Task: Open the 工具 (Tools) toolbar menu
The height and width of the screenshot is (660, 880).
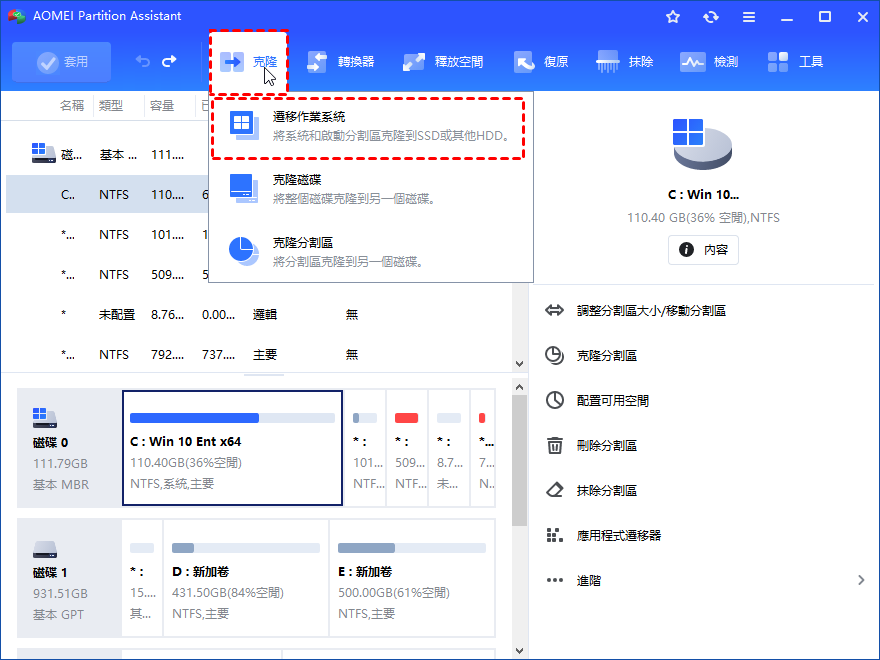Action: pos(795,62)
